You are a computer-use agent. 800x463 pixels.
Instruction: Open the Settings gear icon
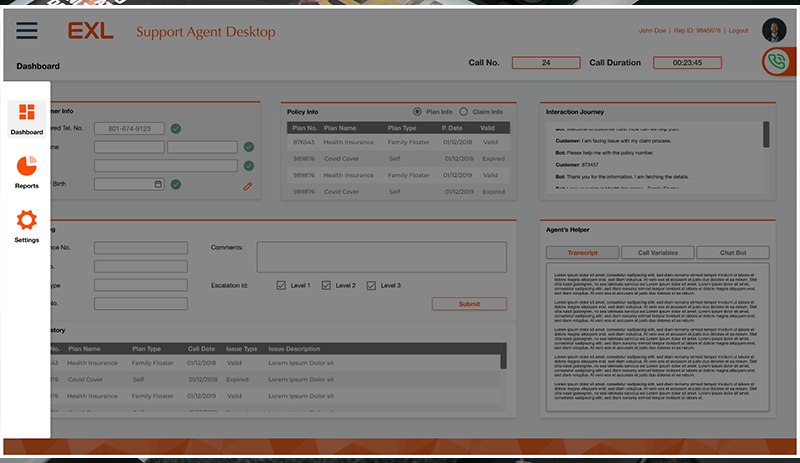click(x=27, y=220)
